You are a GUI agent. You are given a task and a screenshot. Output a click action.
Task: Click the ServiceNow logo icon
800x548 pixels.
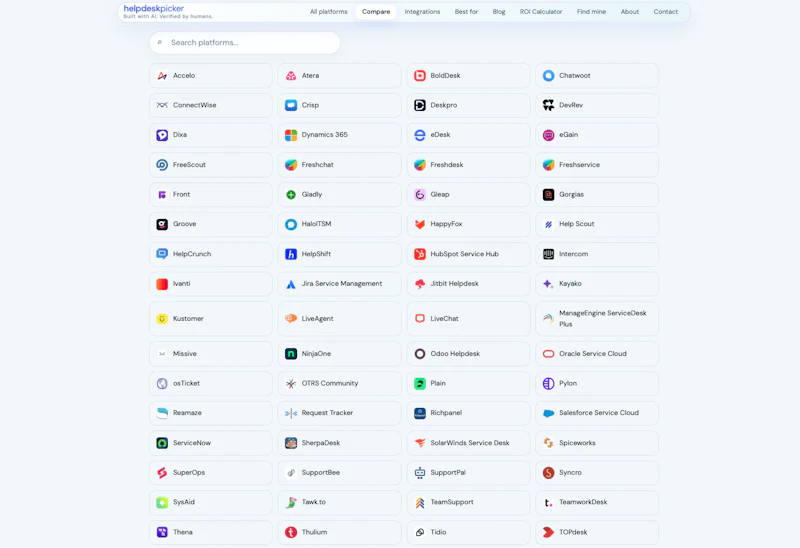pyautogui.click(x=162, y=443)
